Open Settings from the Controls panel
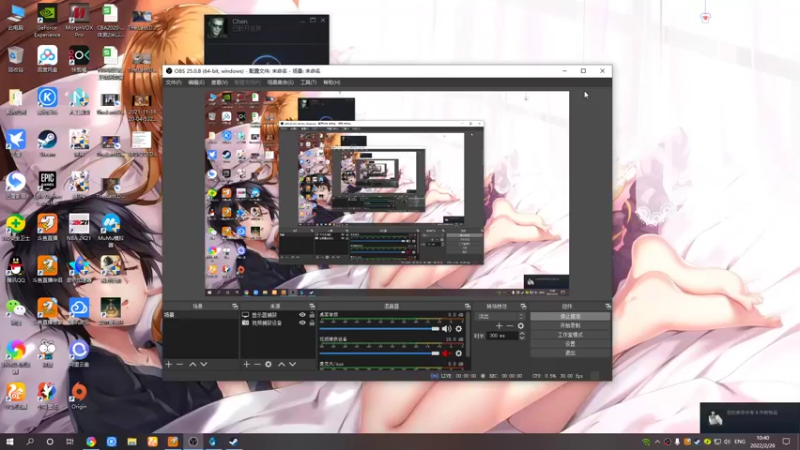This screenshot has height=450, width=800. [x=570, y=344]
